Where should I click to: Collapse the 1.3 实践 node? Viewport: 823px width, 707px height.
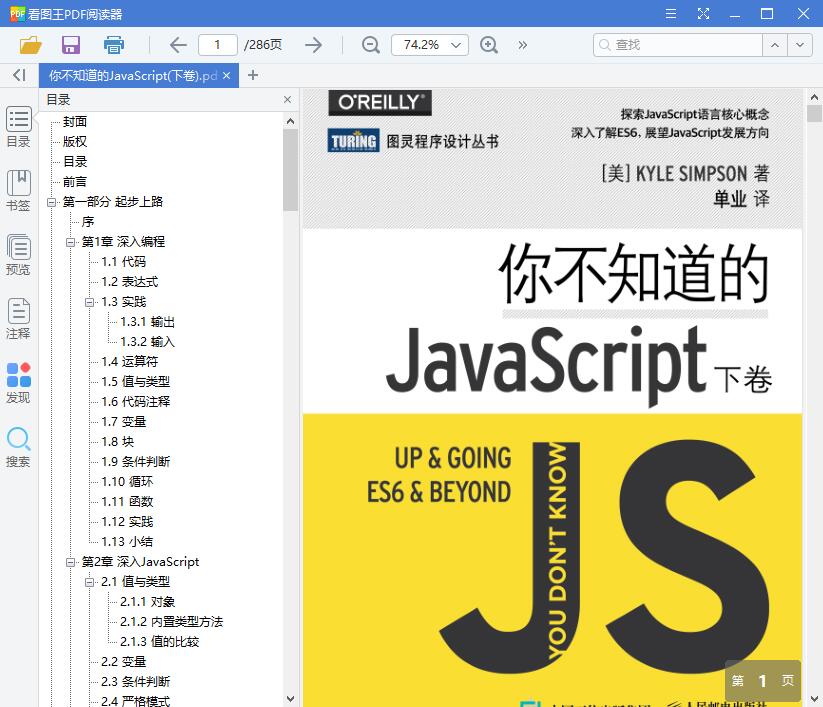tap(90, 302)
